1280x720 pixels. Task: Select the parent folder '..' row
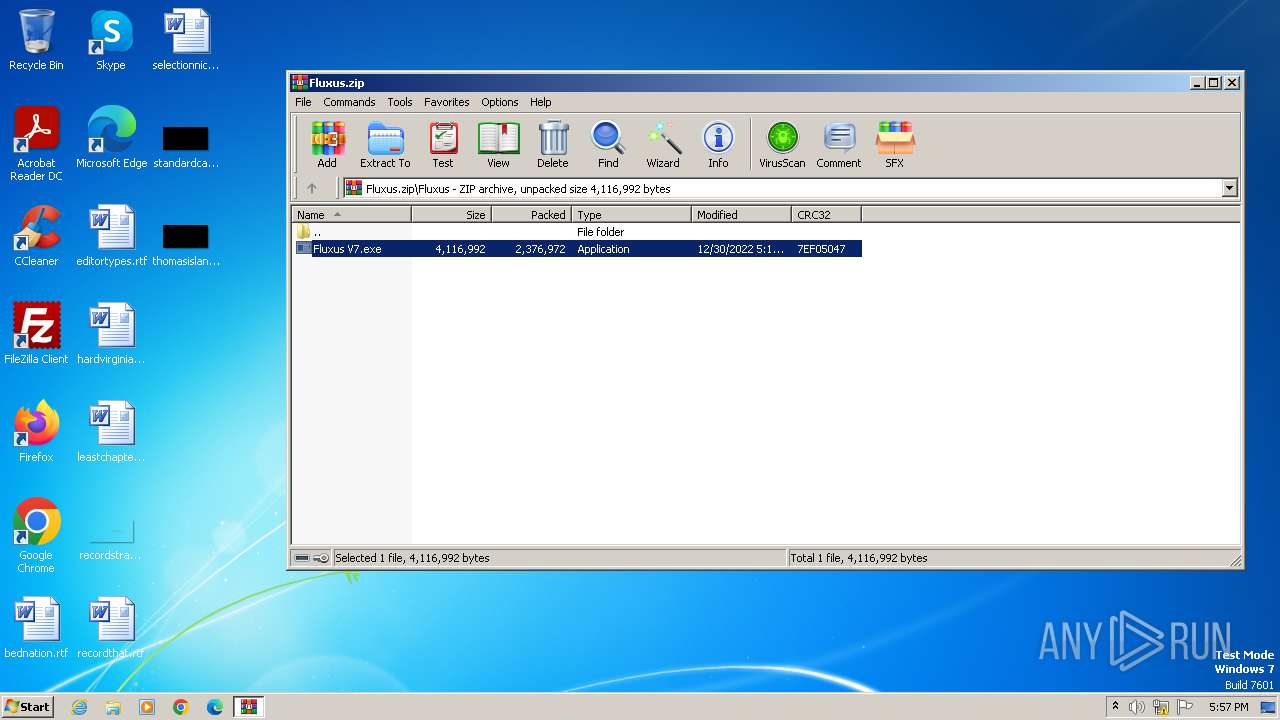point(577,232)
